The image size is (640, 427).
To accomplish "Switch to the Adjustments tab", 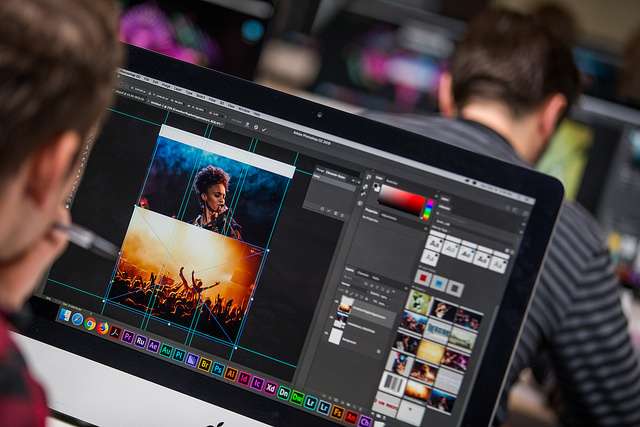I will click(389, 217).
